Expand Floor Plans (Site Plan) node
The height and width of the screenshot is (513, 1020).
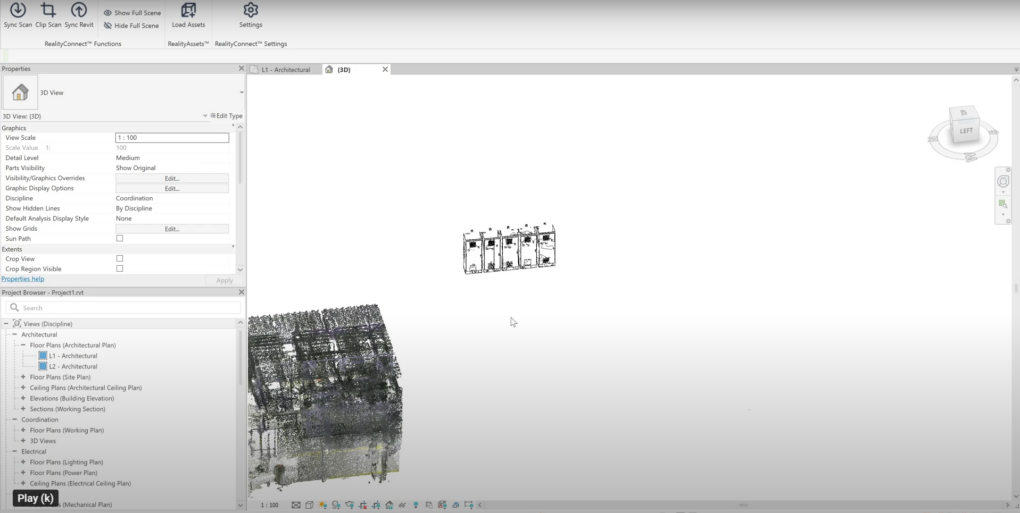[23, 377]
